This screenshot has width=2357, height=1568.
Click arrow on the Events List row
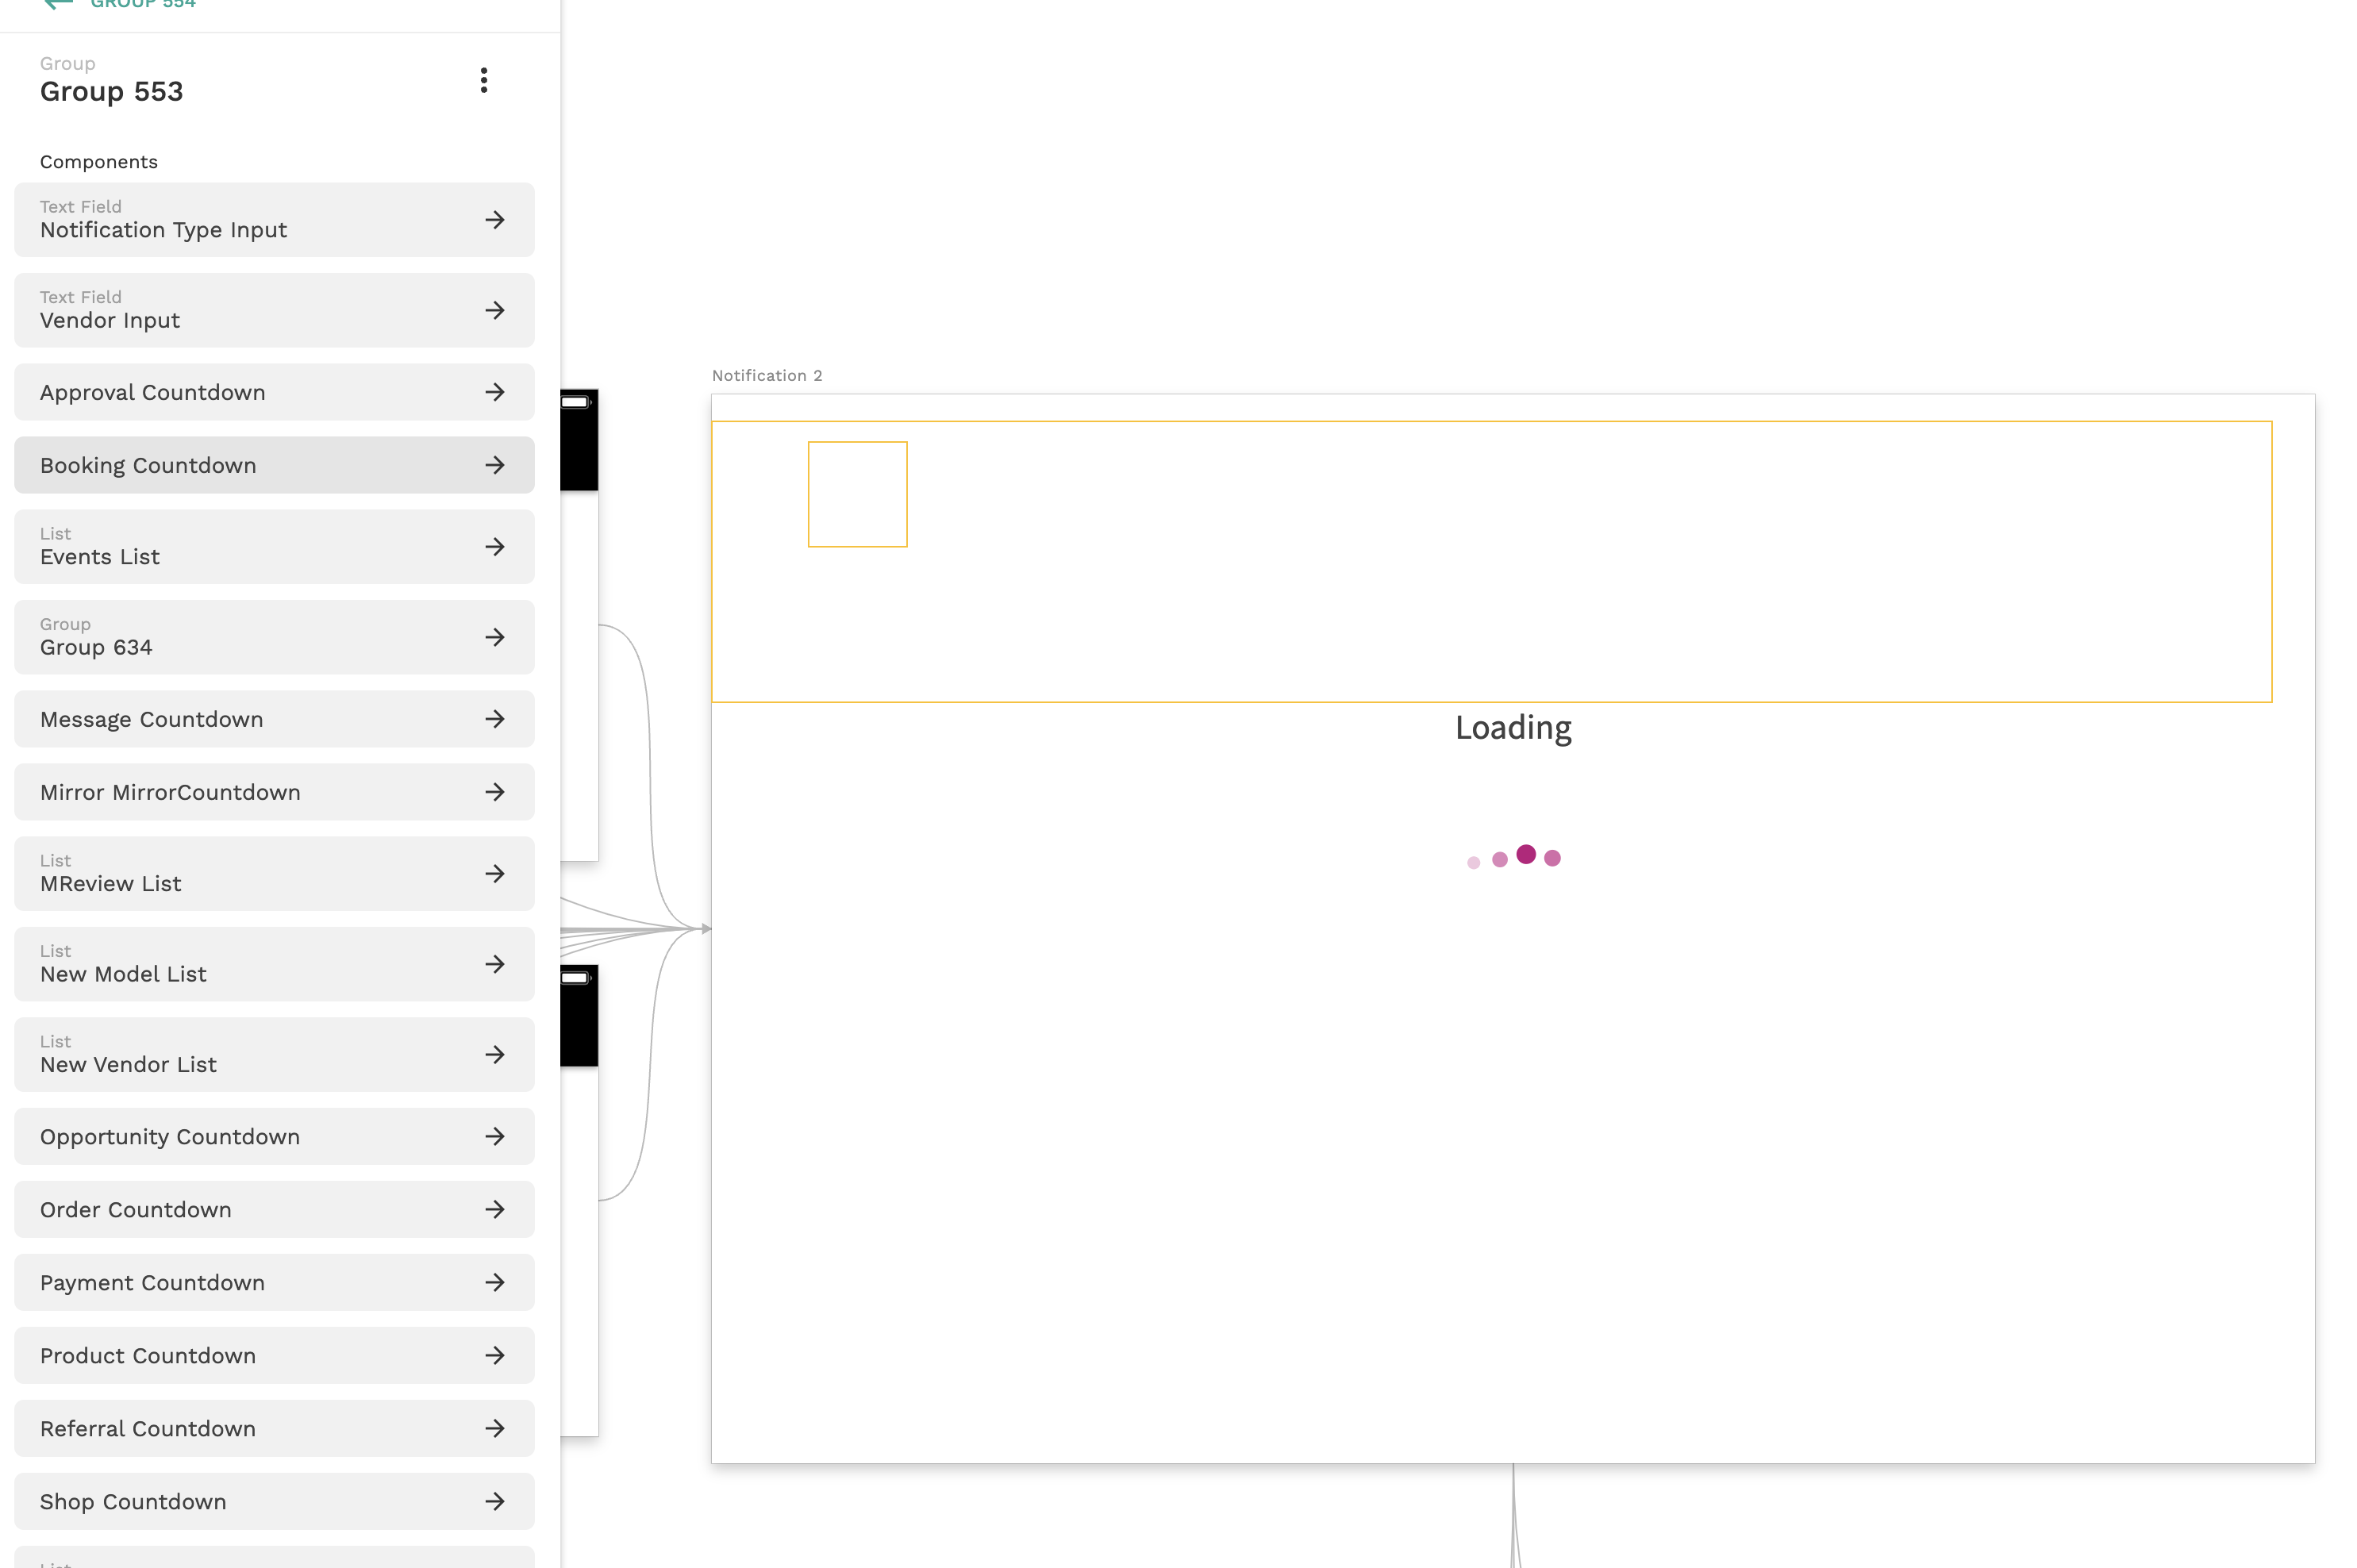494,547
